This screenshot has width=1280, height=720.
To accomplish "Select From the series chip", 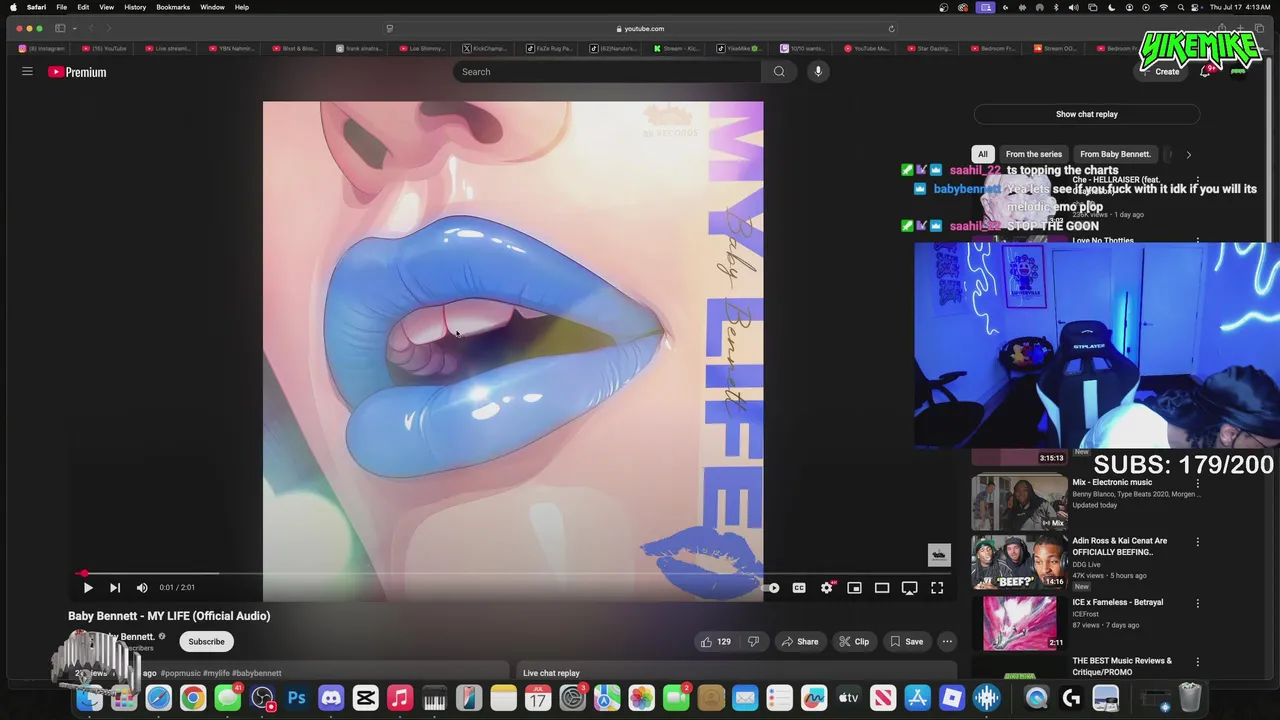I will click(1034, 154).
